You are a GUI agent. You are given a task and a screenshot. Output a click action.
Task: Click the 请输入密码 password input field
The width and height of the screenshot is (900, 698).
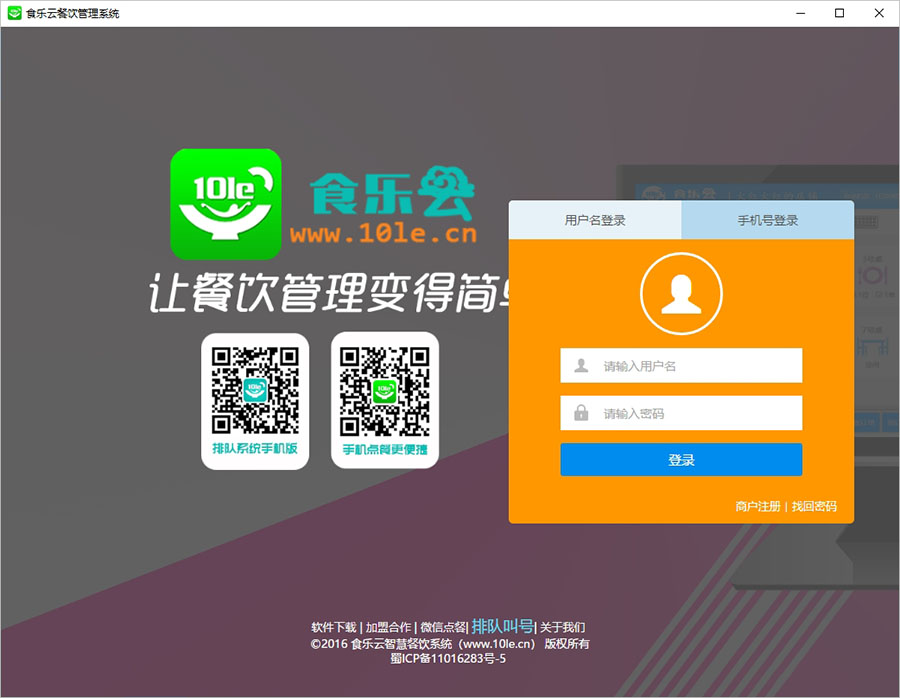tap(681, 413)
